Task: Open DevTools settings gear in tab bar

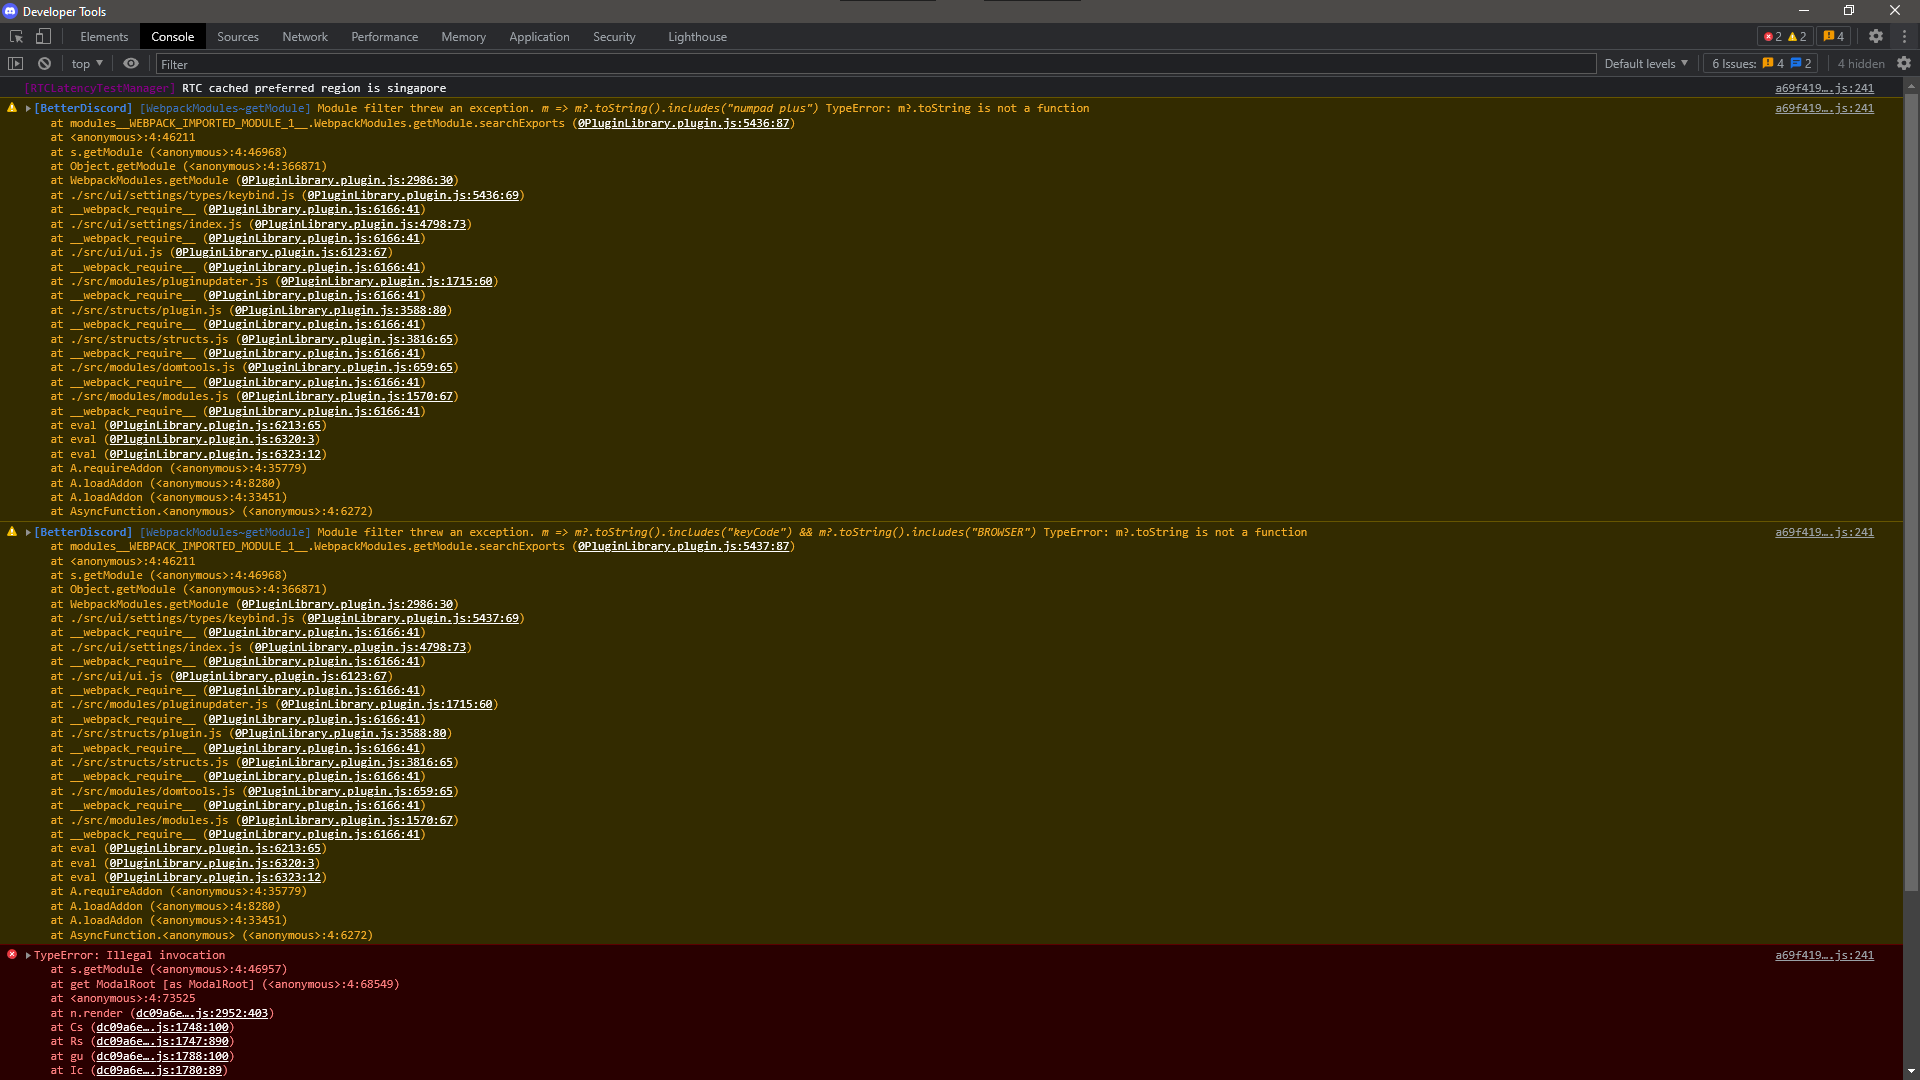Action: [1876, 37]
